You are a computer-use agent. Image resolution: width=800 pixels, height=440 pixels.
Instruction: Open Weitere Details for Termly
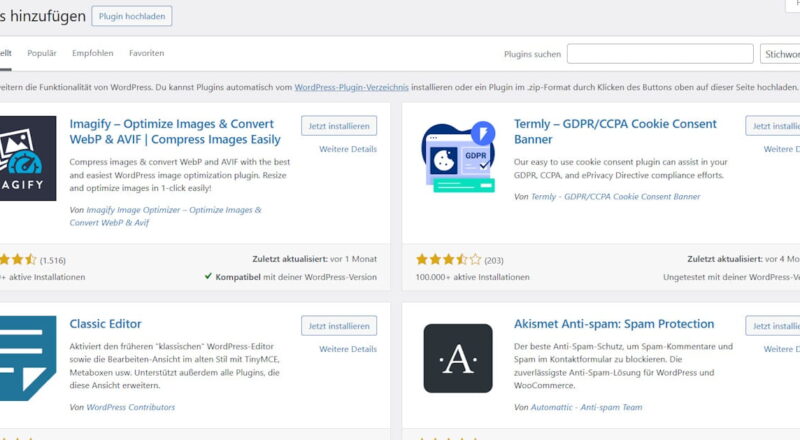(782, 149)
